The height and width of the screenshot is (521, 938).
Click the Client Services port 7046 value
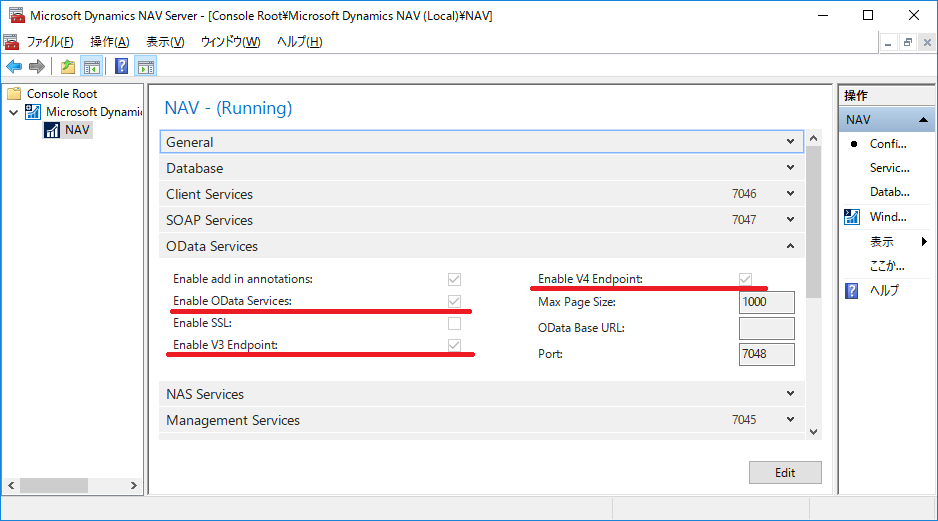coord(744,194)
